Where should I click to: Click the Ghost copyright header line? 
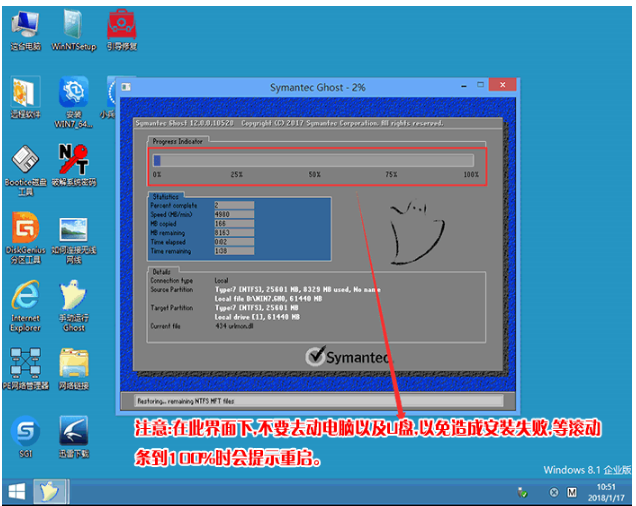point(289,123)
